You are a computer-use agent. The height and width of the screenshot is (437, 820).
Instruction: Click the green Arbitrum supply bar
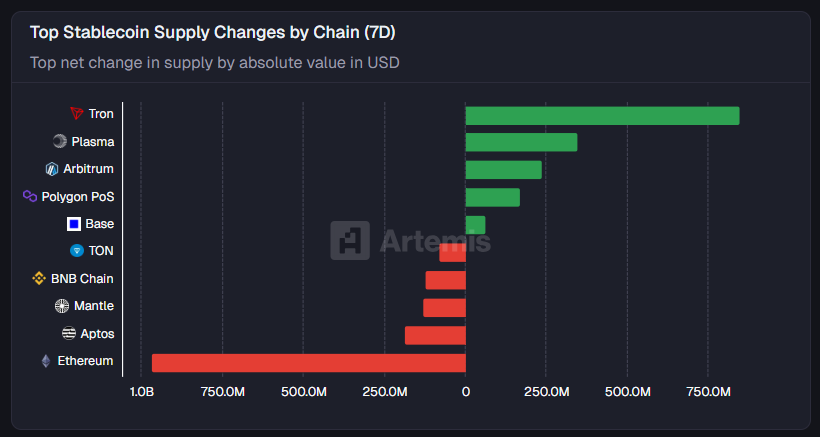[x=503, y=170]
